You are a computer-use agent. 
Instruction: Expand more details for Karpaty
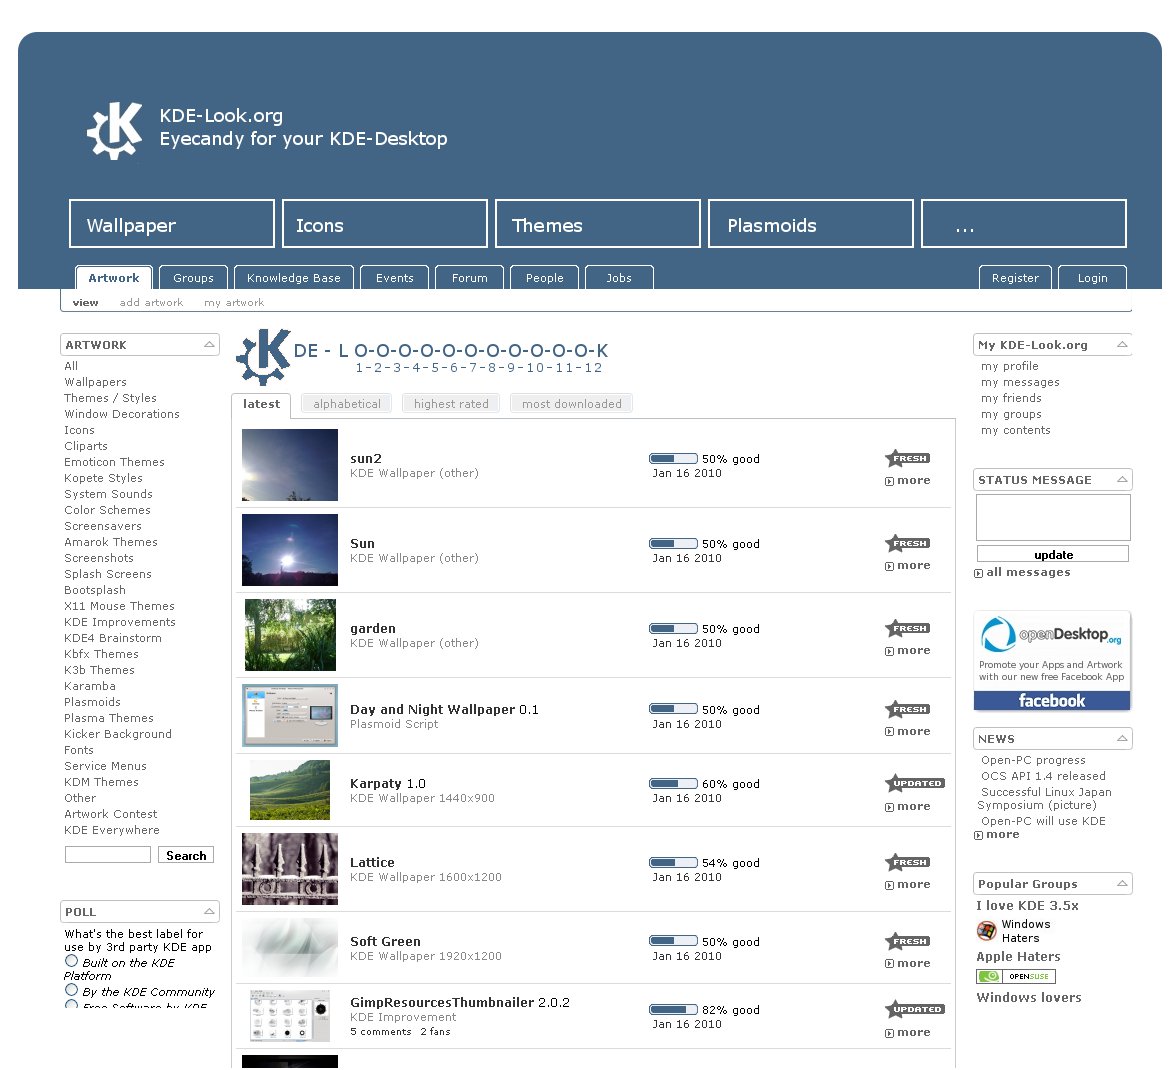(907, 806)
